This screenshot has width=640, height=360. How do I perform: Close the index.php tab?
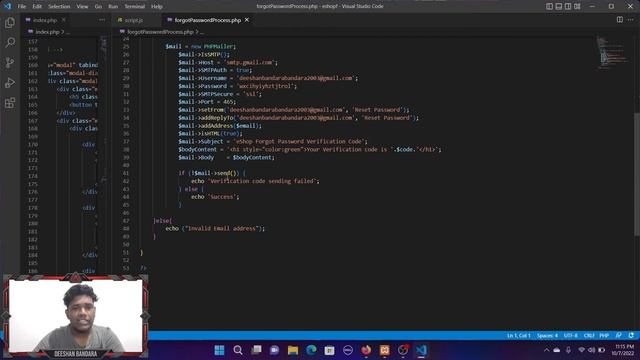pos(64,20)
